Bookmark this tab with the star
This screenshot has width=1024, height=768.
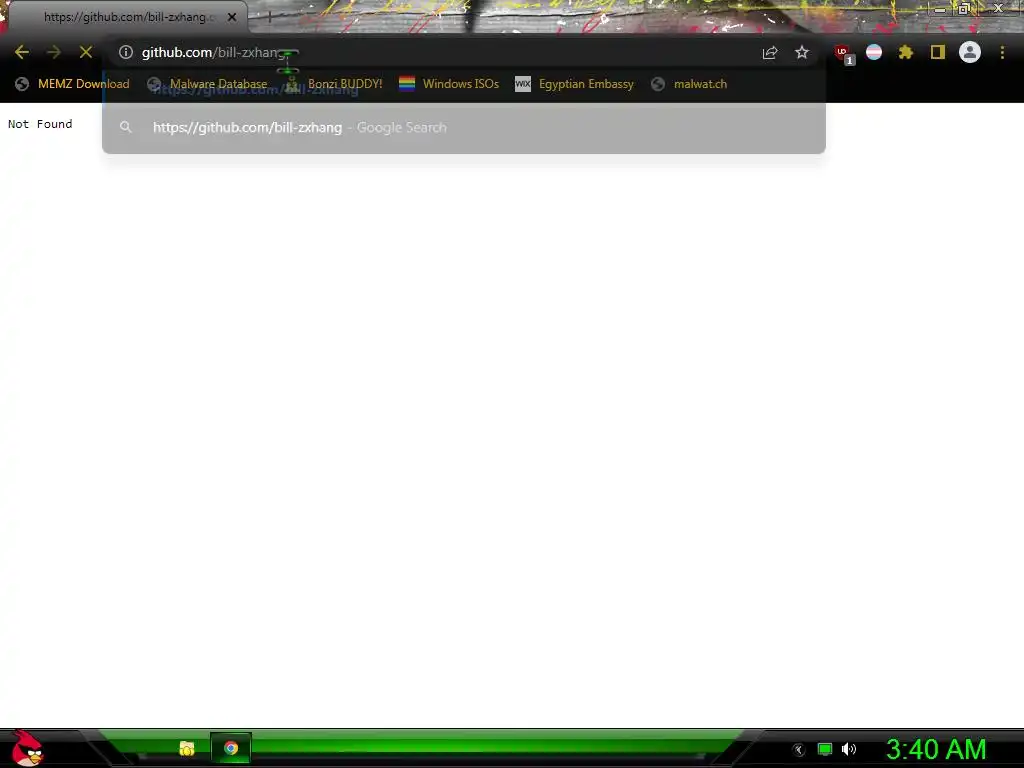pyautogui.click(x=802, y=52)
